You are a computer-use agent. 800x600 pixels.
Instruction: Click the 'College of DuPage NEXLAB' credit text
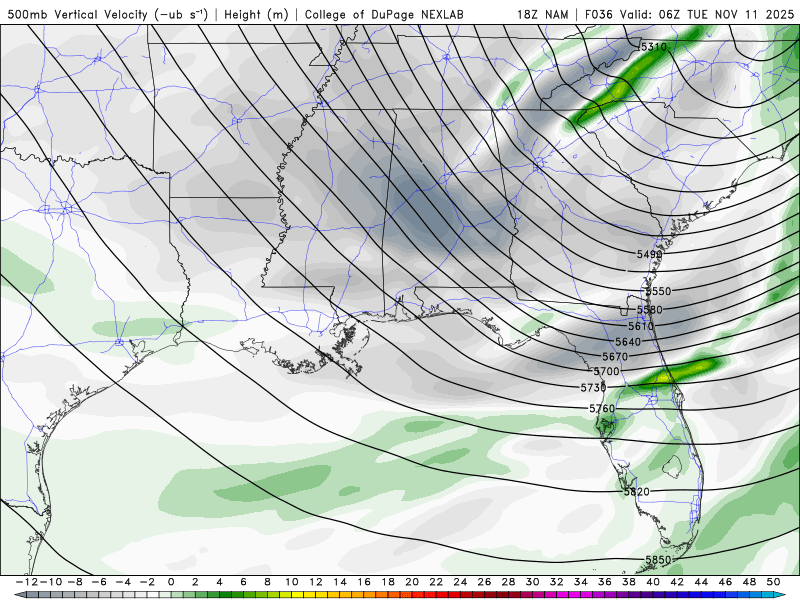(384, 14)
